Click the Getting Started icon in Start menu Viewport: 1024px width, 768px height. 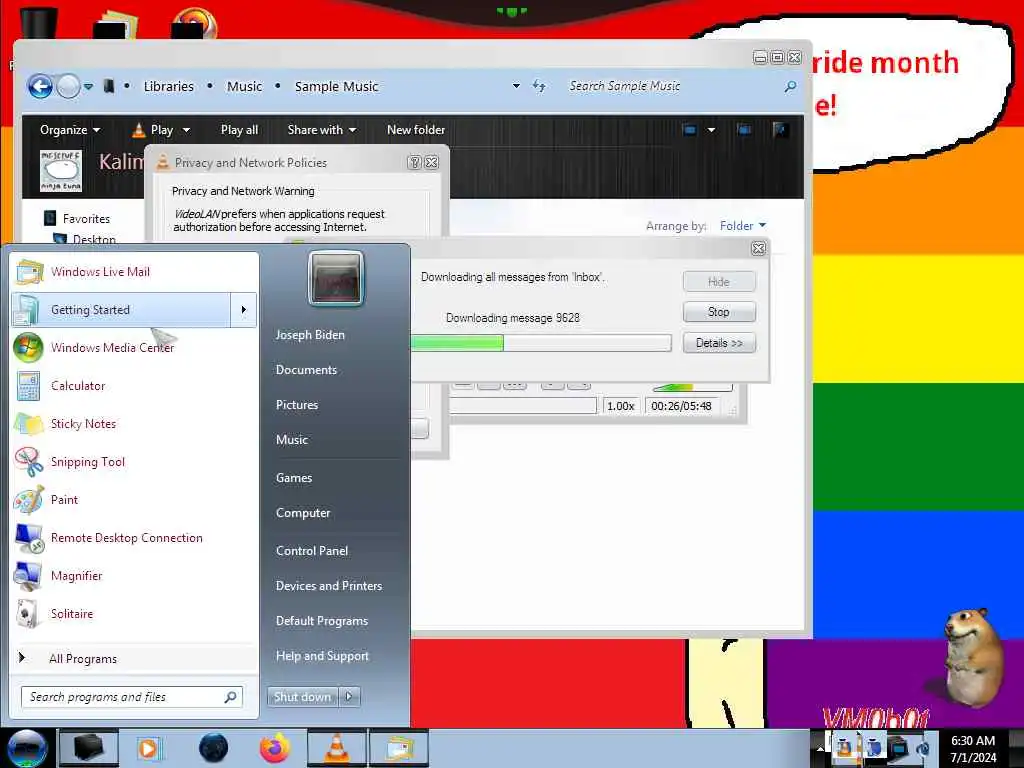(x=27, y=310)
